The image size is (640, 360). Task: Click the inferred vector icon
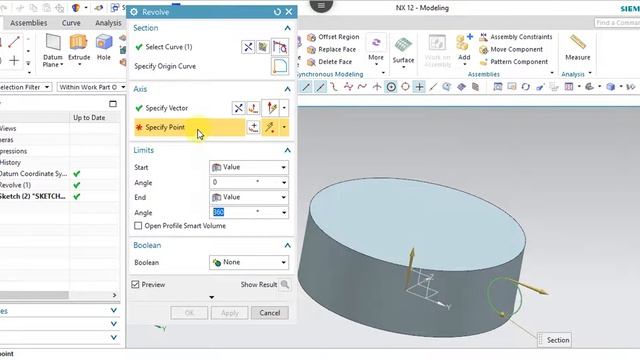click(x=271, y=108)
